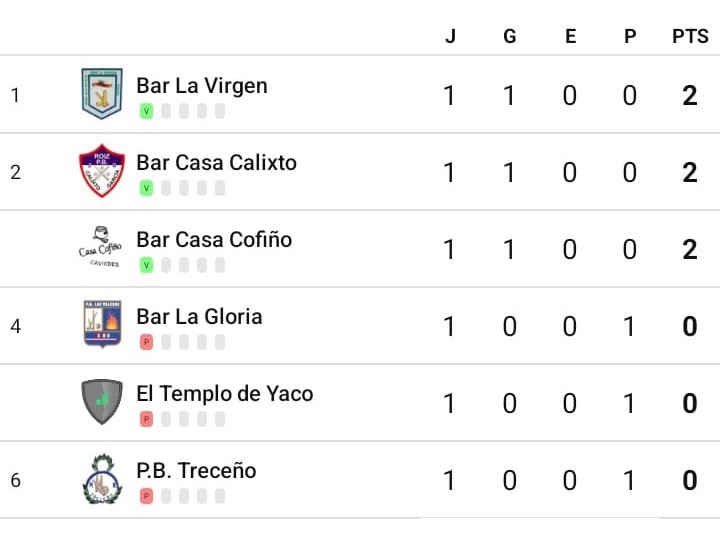Open the Bar La Virgen team crest
The width and height of the screenshot is (720, 542).
(102, 94)
